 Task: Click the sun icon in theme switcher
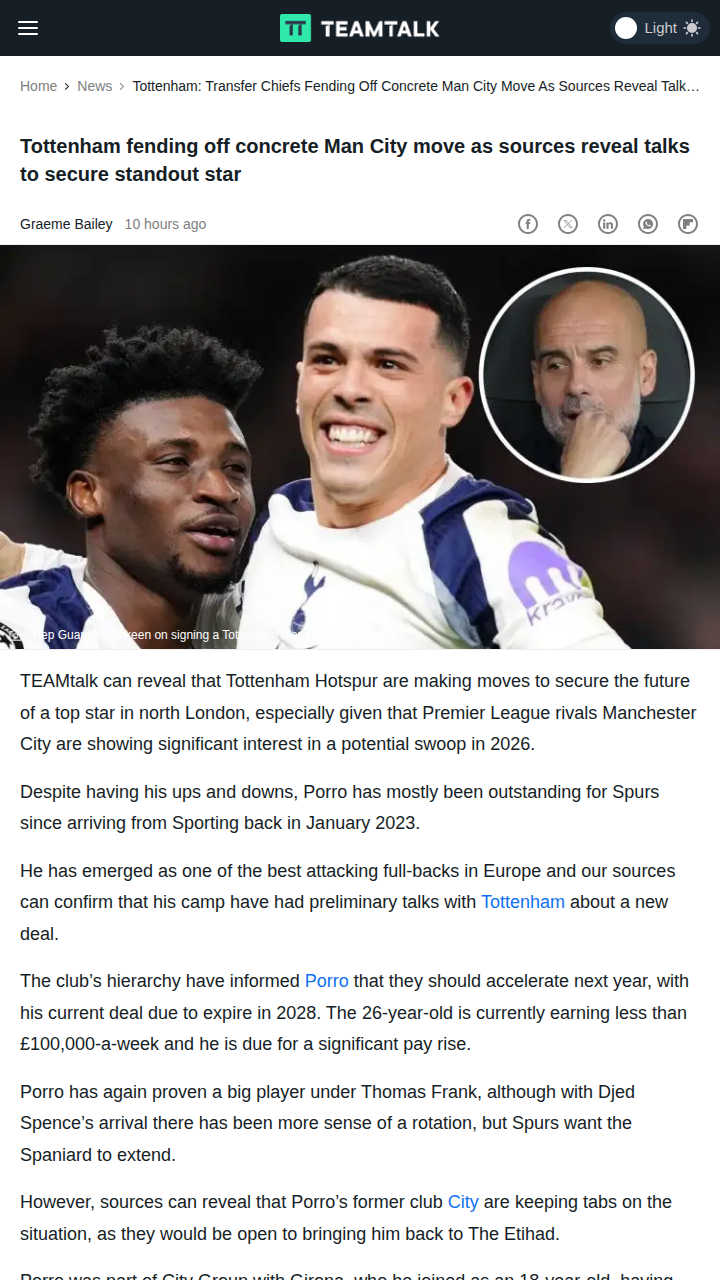[692, 28]
